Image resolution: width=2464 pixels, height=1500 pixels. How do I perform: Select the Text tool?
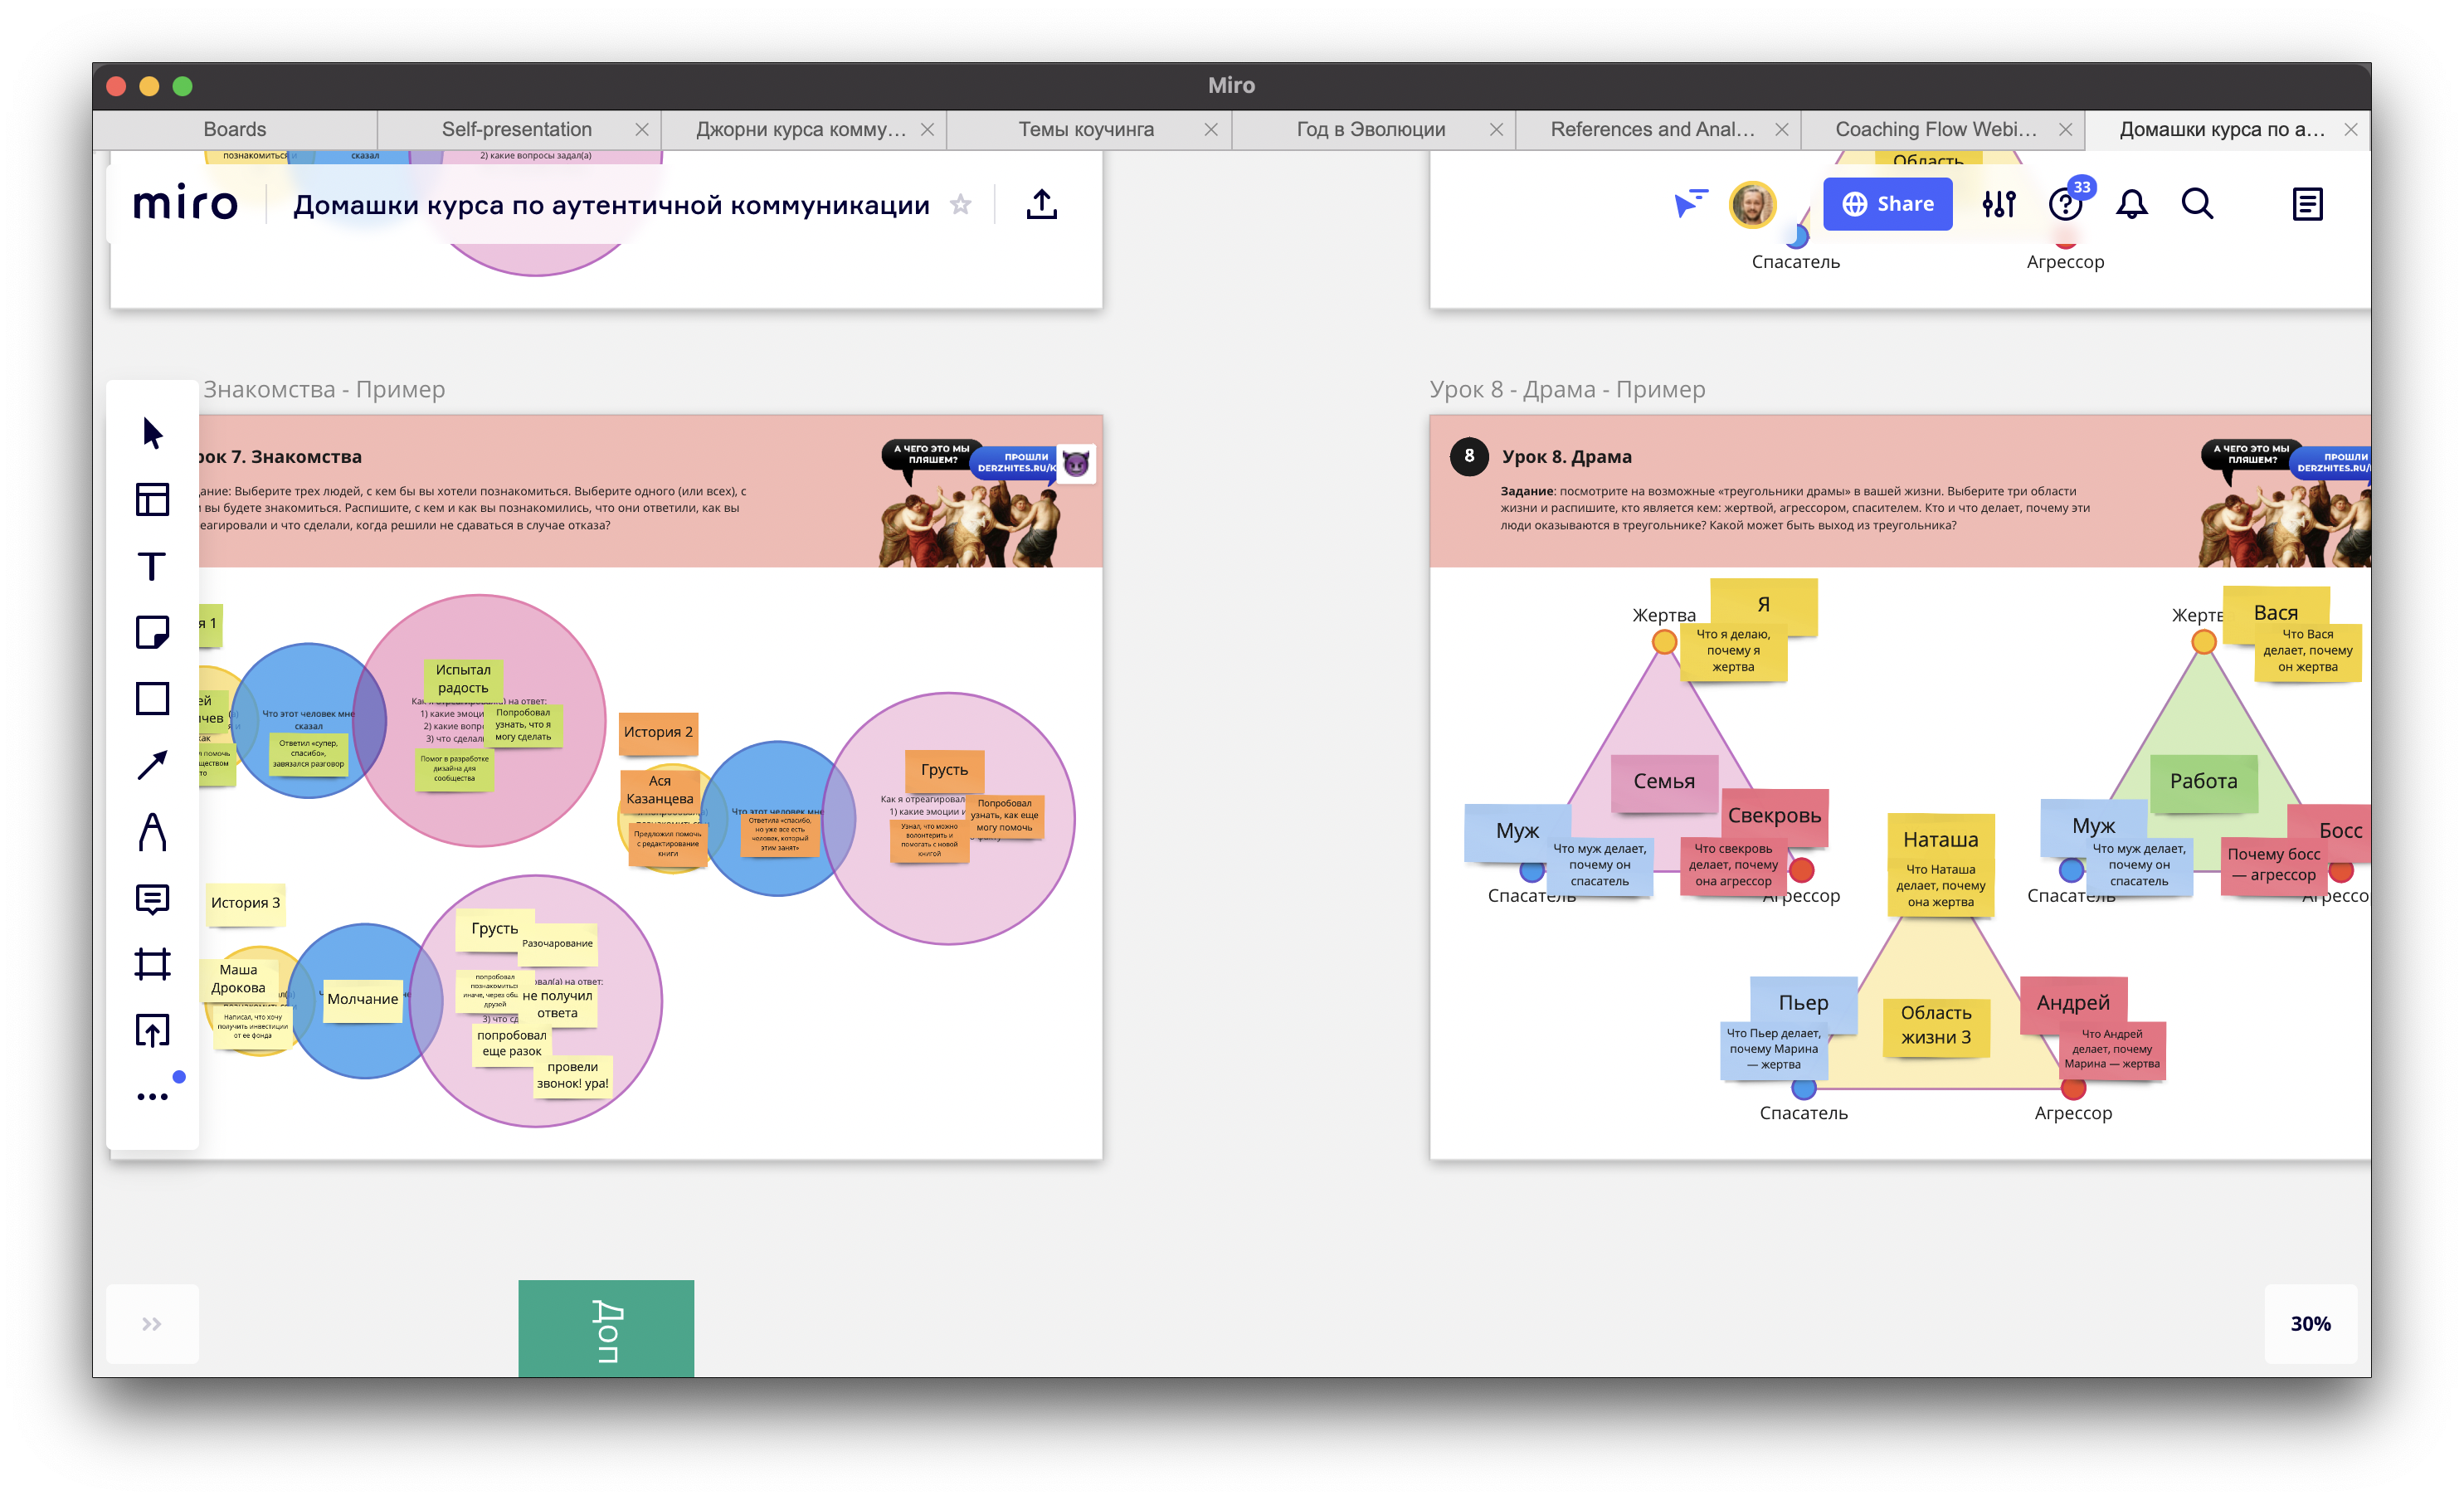[152, 566]
